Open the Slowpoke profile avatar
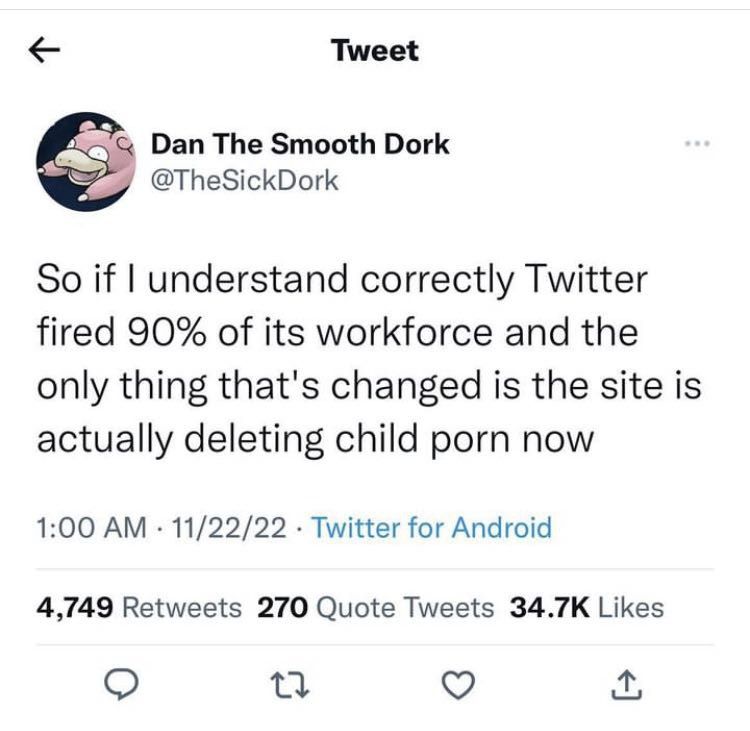 click(86, 160)
